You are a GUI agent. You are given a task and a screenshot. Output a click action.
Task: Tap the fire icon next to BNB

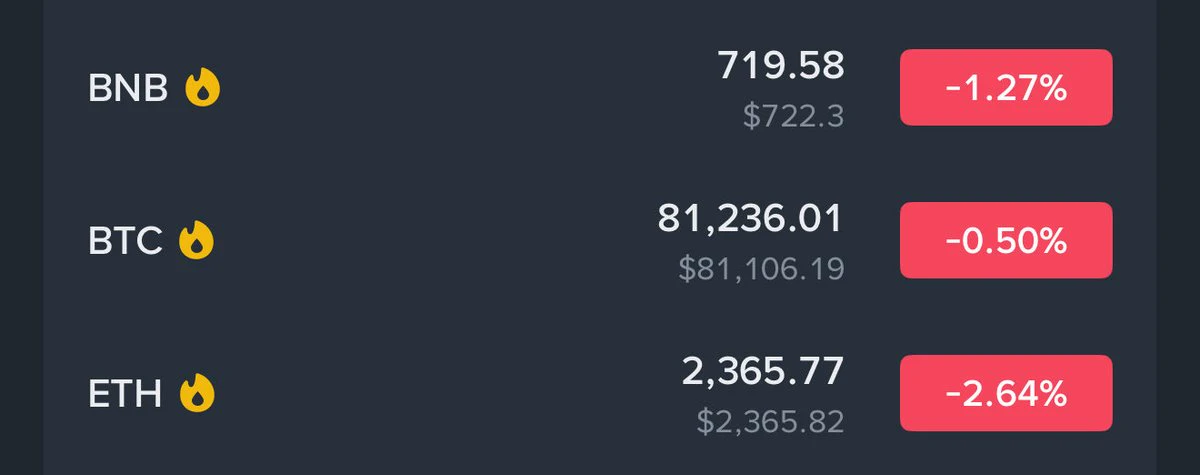pyautogui.click(x=202, y=89)
